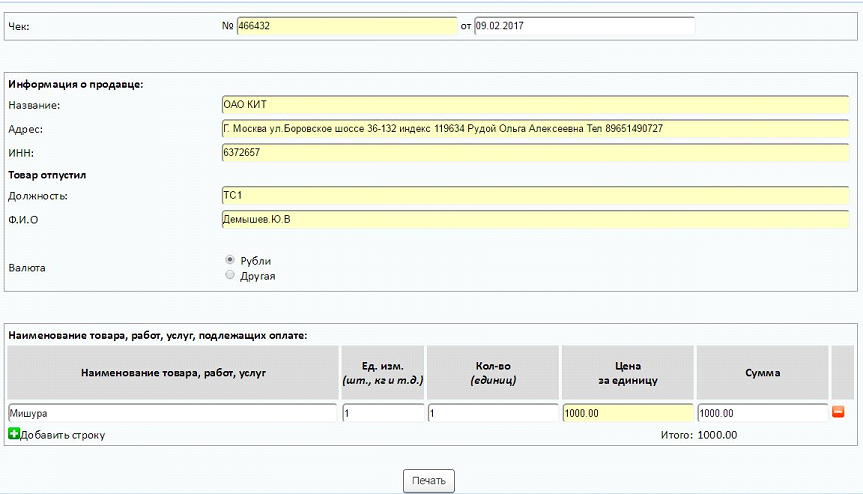The height and width of the screenshot is (494, 863).
Task: Click the Добавить строку link
Action: pos(62,435)
